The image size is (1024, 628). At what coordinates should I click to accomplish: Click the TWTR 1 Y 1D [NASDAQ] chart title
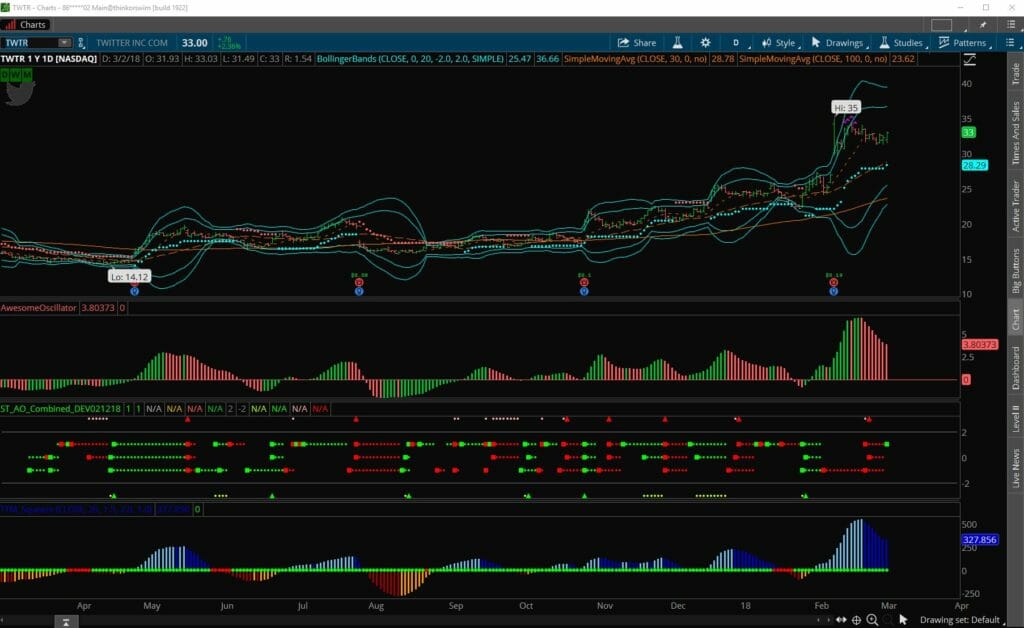click(49, 59)
